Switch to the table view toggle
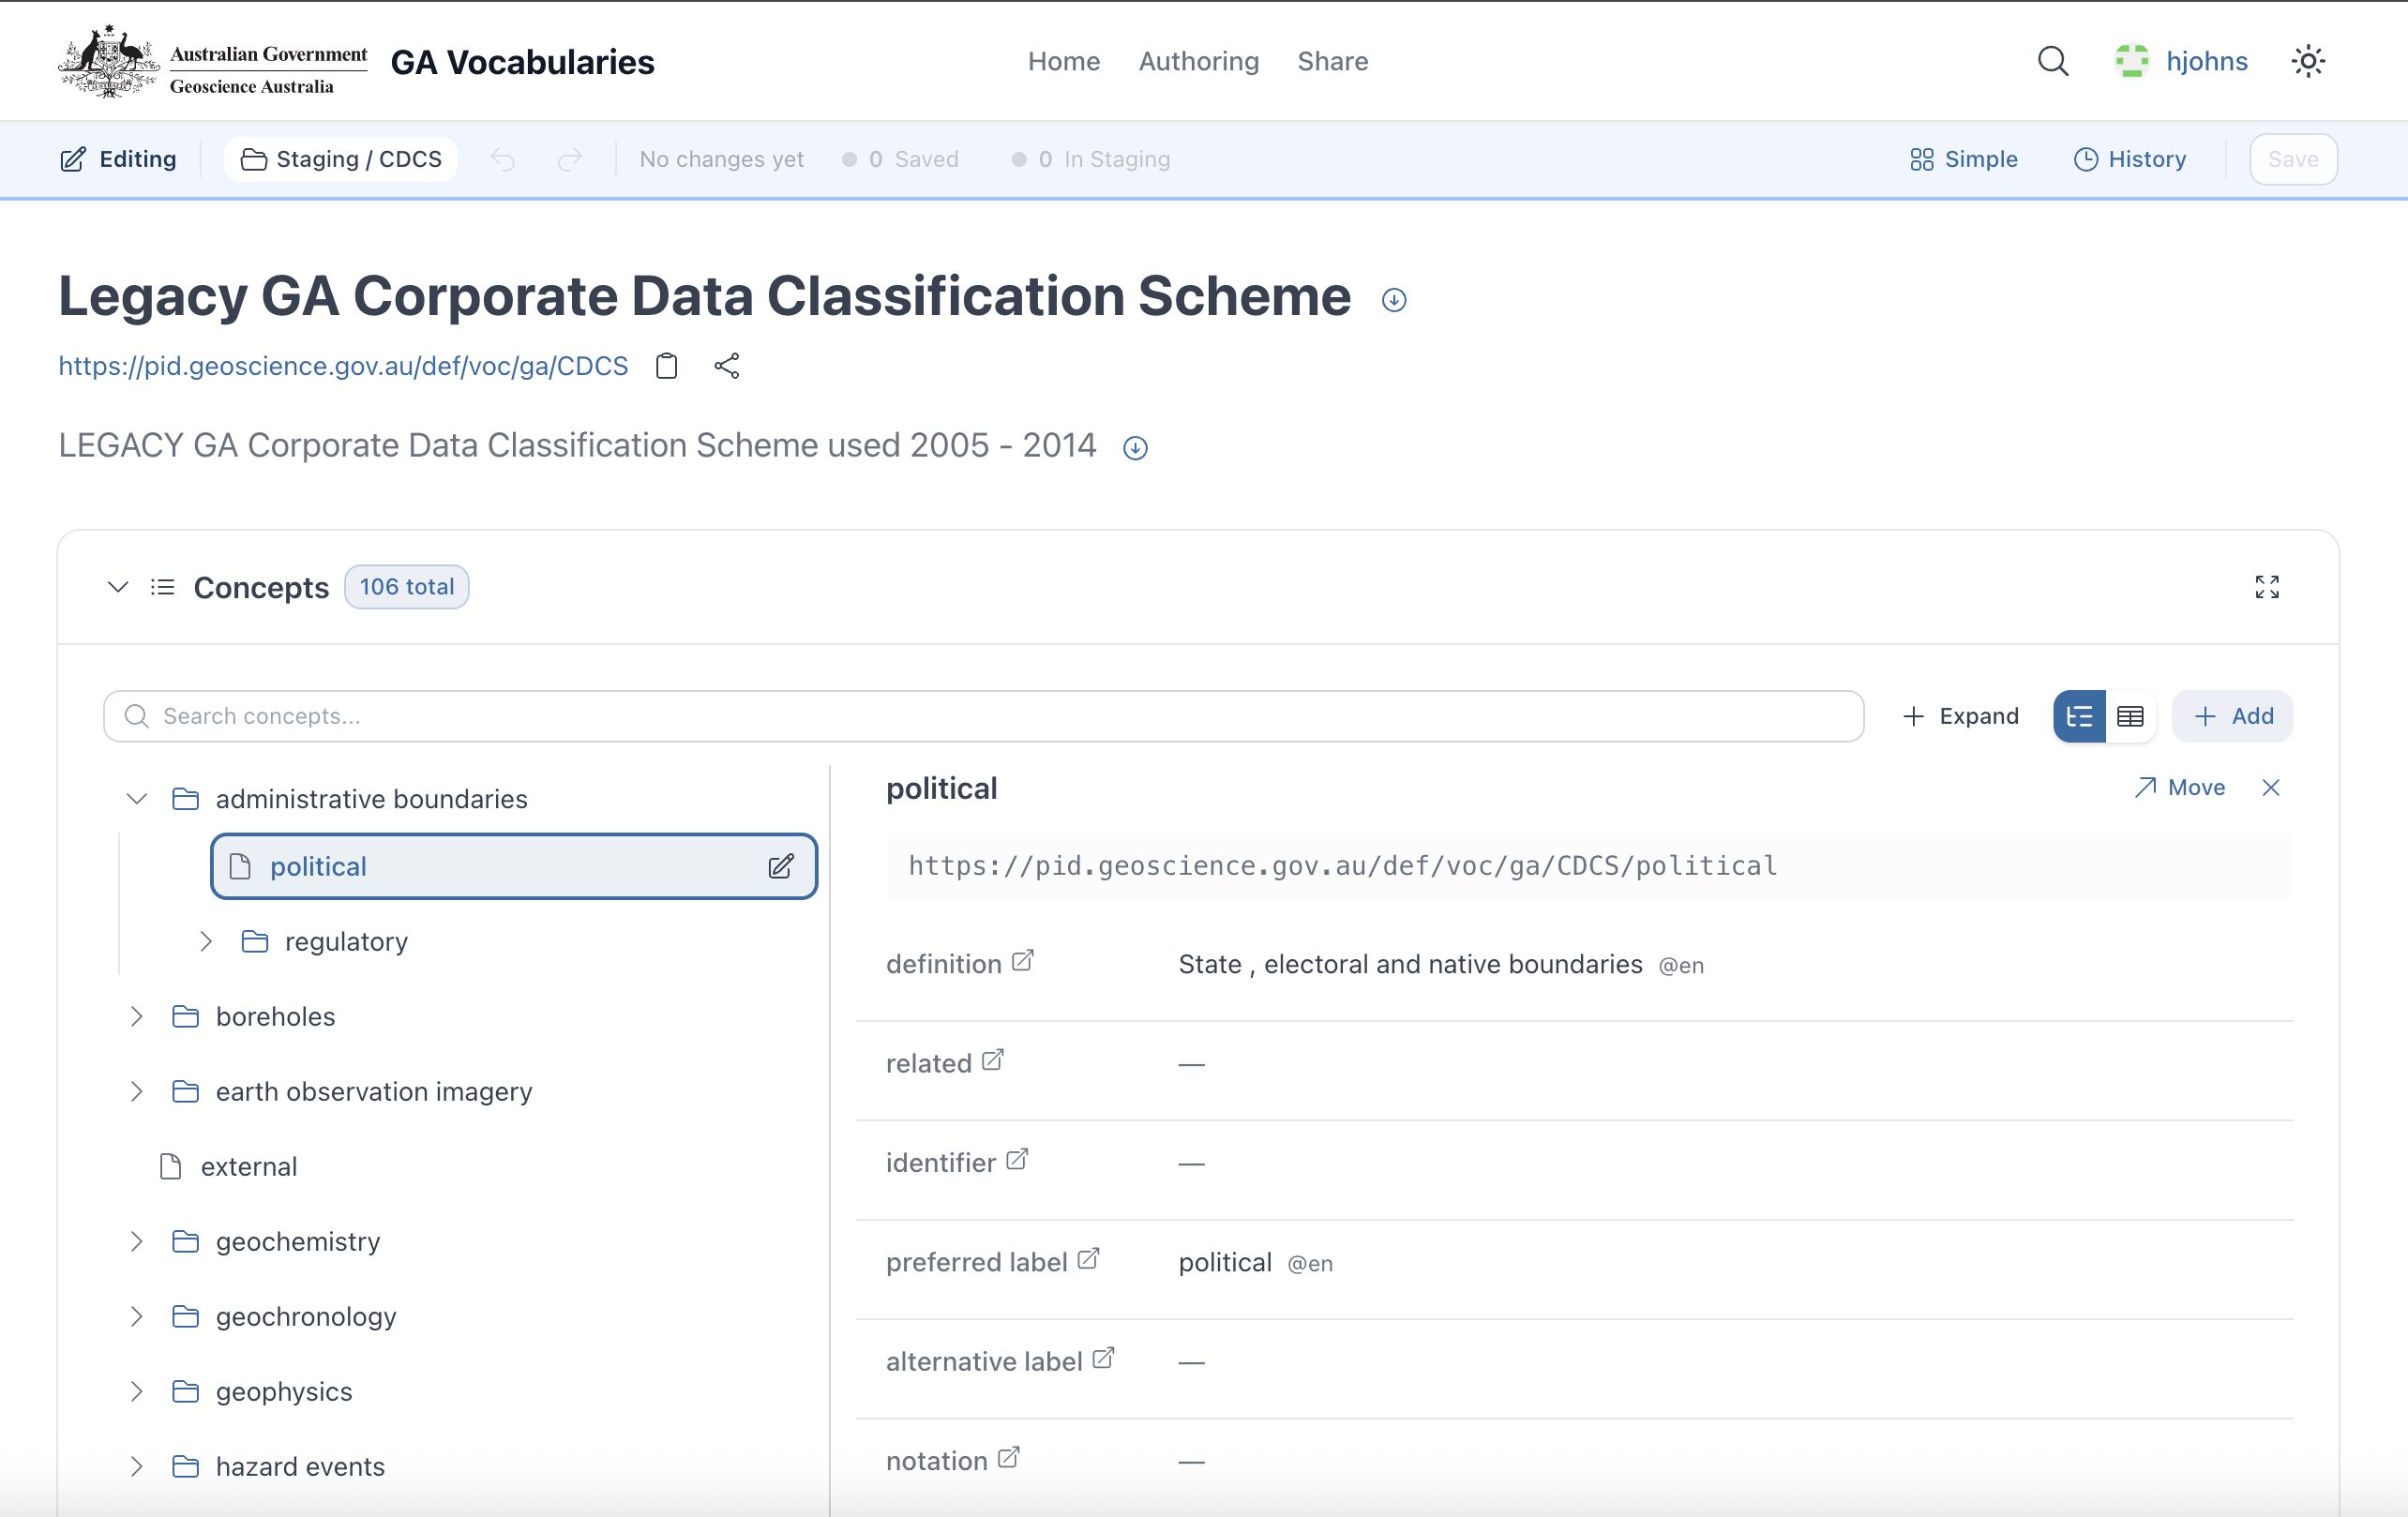2408x1517 pixels. point(2130,716)
